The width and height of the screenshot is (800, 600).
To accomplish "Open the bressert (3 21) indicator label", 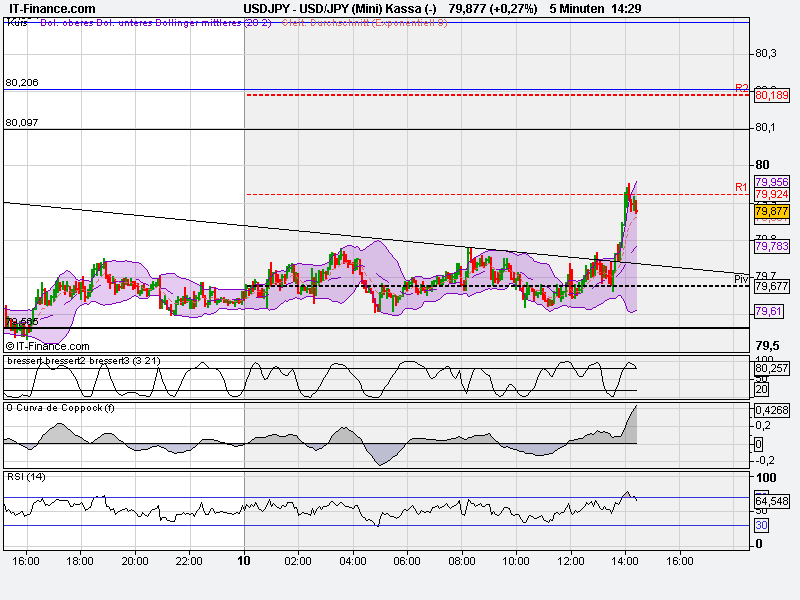I will tap(68, 360).
